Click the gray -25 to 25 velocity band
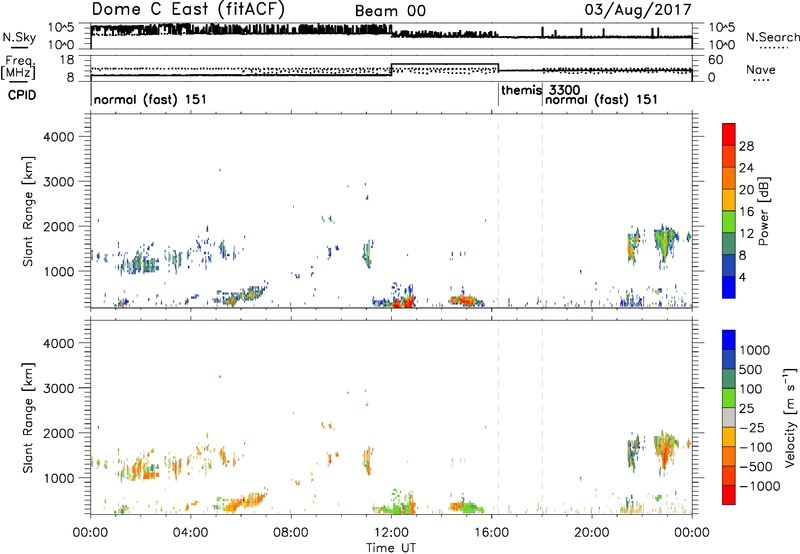 729,417
